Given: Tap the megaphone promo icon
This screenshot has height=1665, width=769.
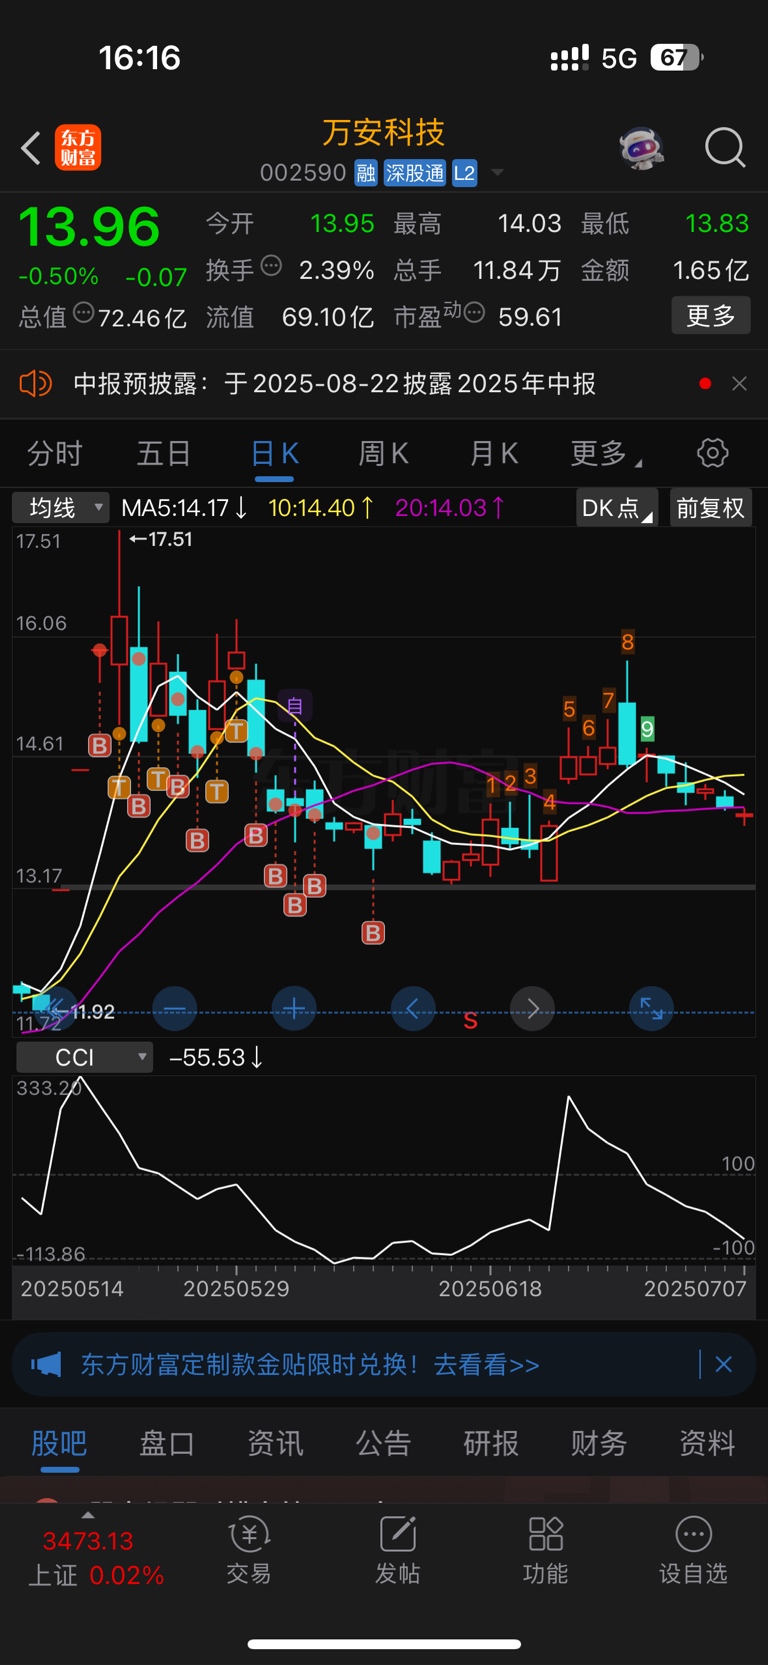Looking at the screenshot, I should point(46,1364).
